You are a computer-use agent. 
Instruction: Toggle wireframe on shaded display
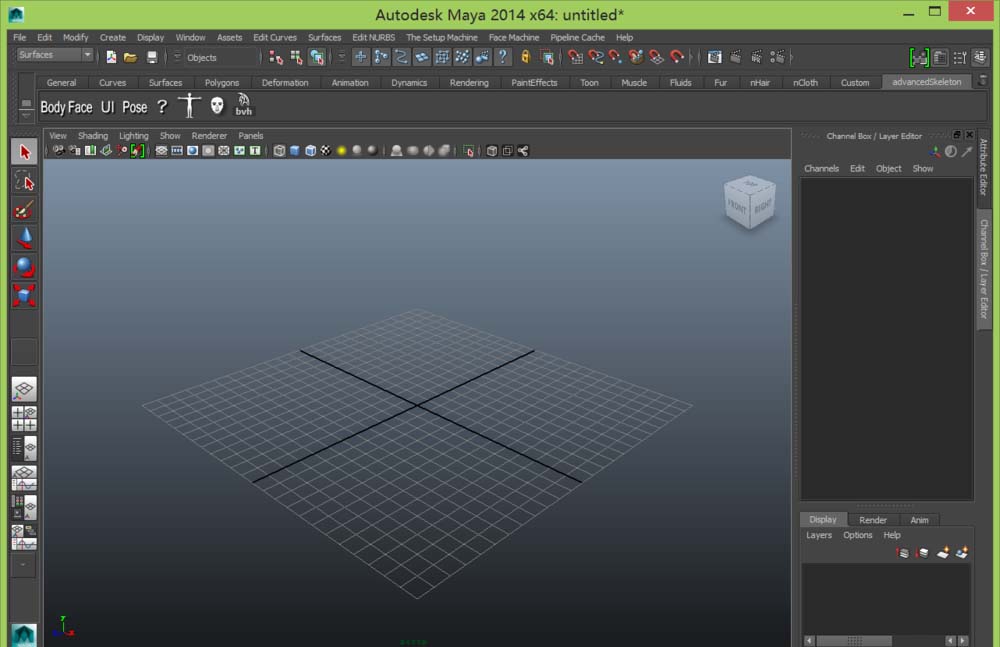(x=310, y=151)
